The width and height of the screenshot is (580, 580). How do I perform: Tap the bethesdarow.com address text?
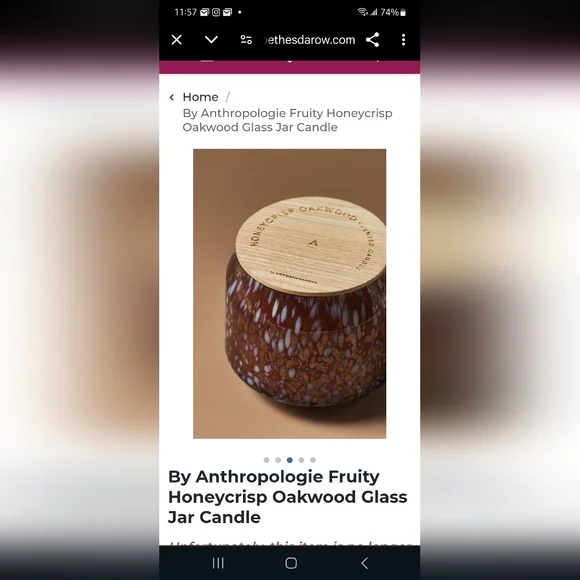click(310, 40)
